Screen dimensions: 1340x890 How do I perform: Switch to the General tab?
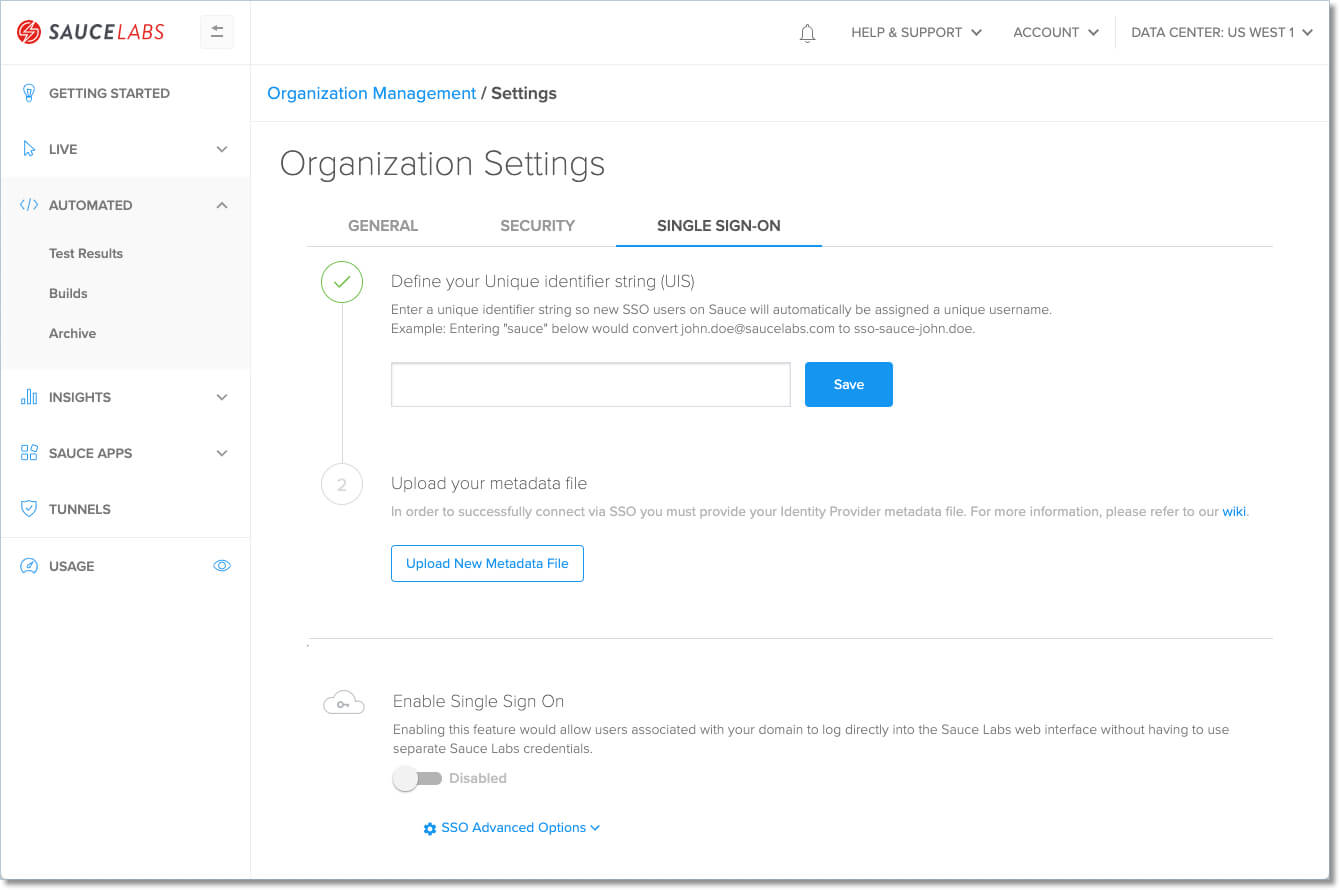point(383,225)
